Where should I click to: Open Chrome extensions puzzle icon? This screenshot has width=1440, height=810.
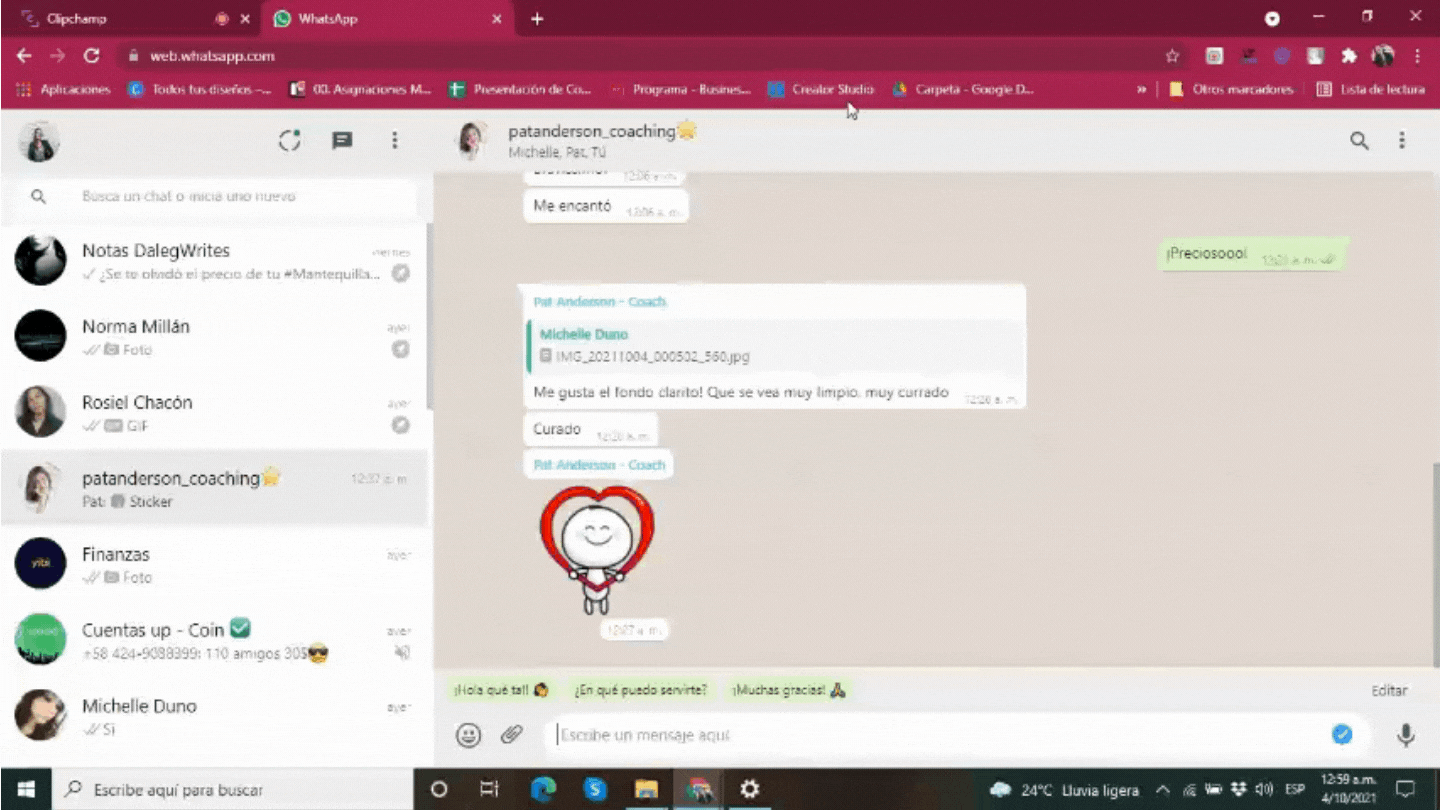[x=1349, y=56]
